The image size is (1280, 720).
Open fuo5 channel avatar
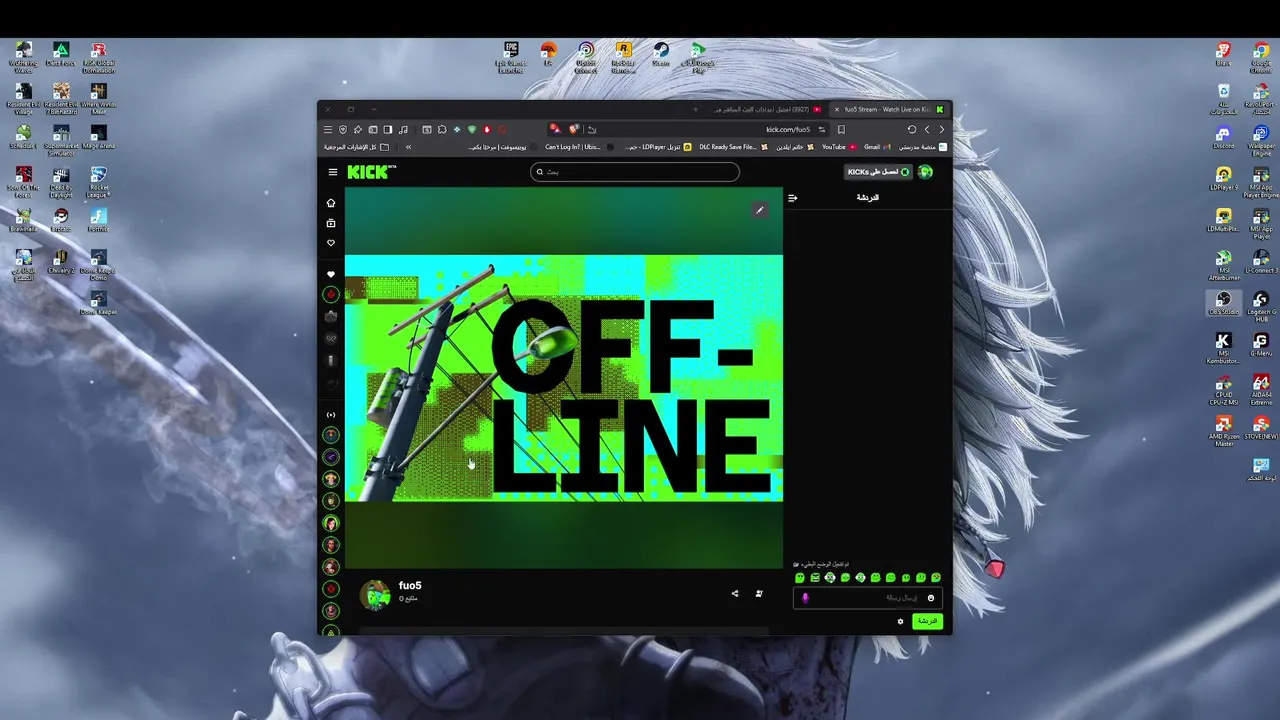tap(376, 594)
